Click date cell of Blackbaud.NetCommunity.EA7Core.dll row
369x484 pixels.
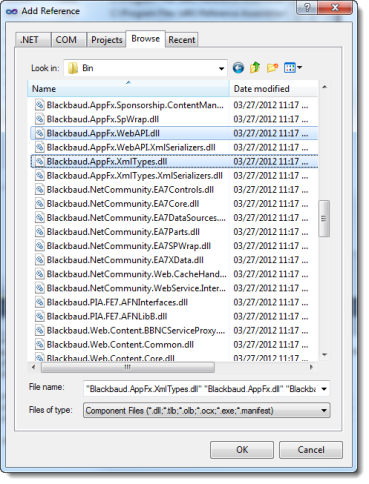(x=271, y=204)
